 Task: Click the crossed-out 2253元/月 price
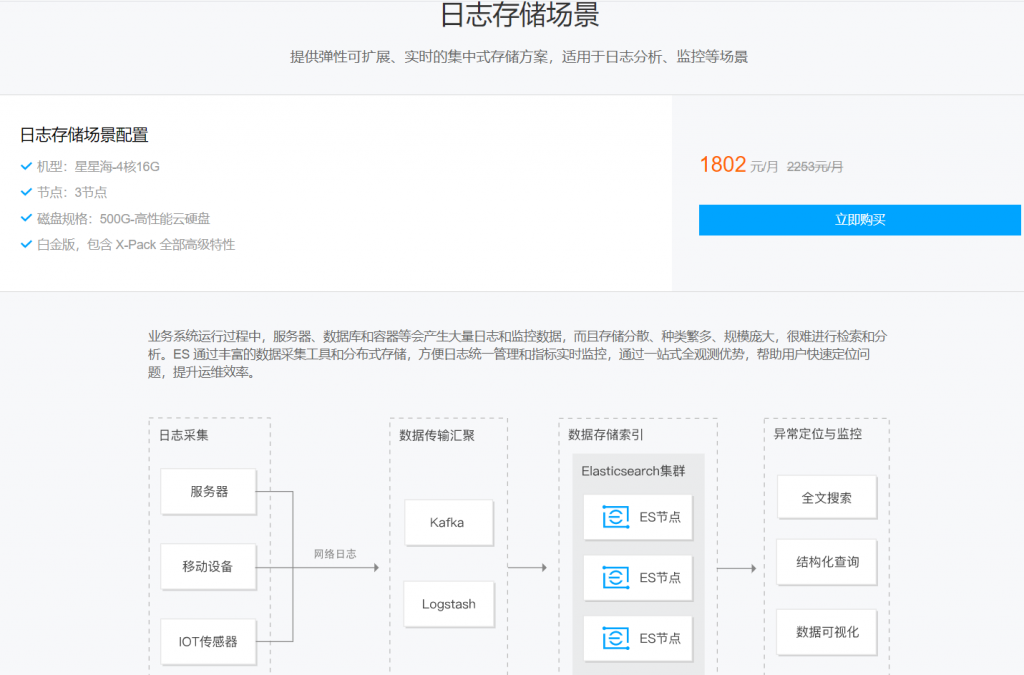pos(814,167)
